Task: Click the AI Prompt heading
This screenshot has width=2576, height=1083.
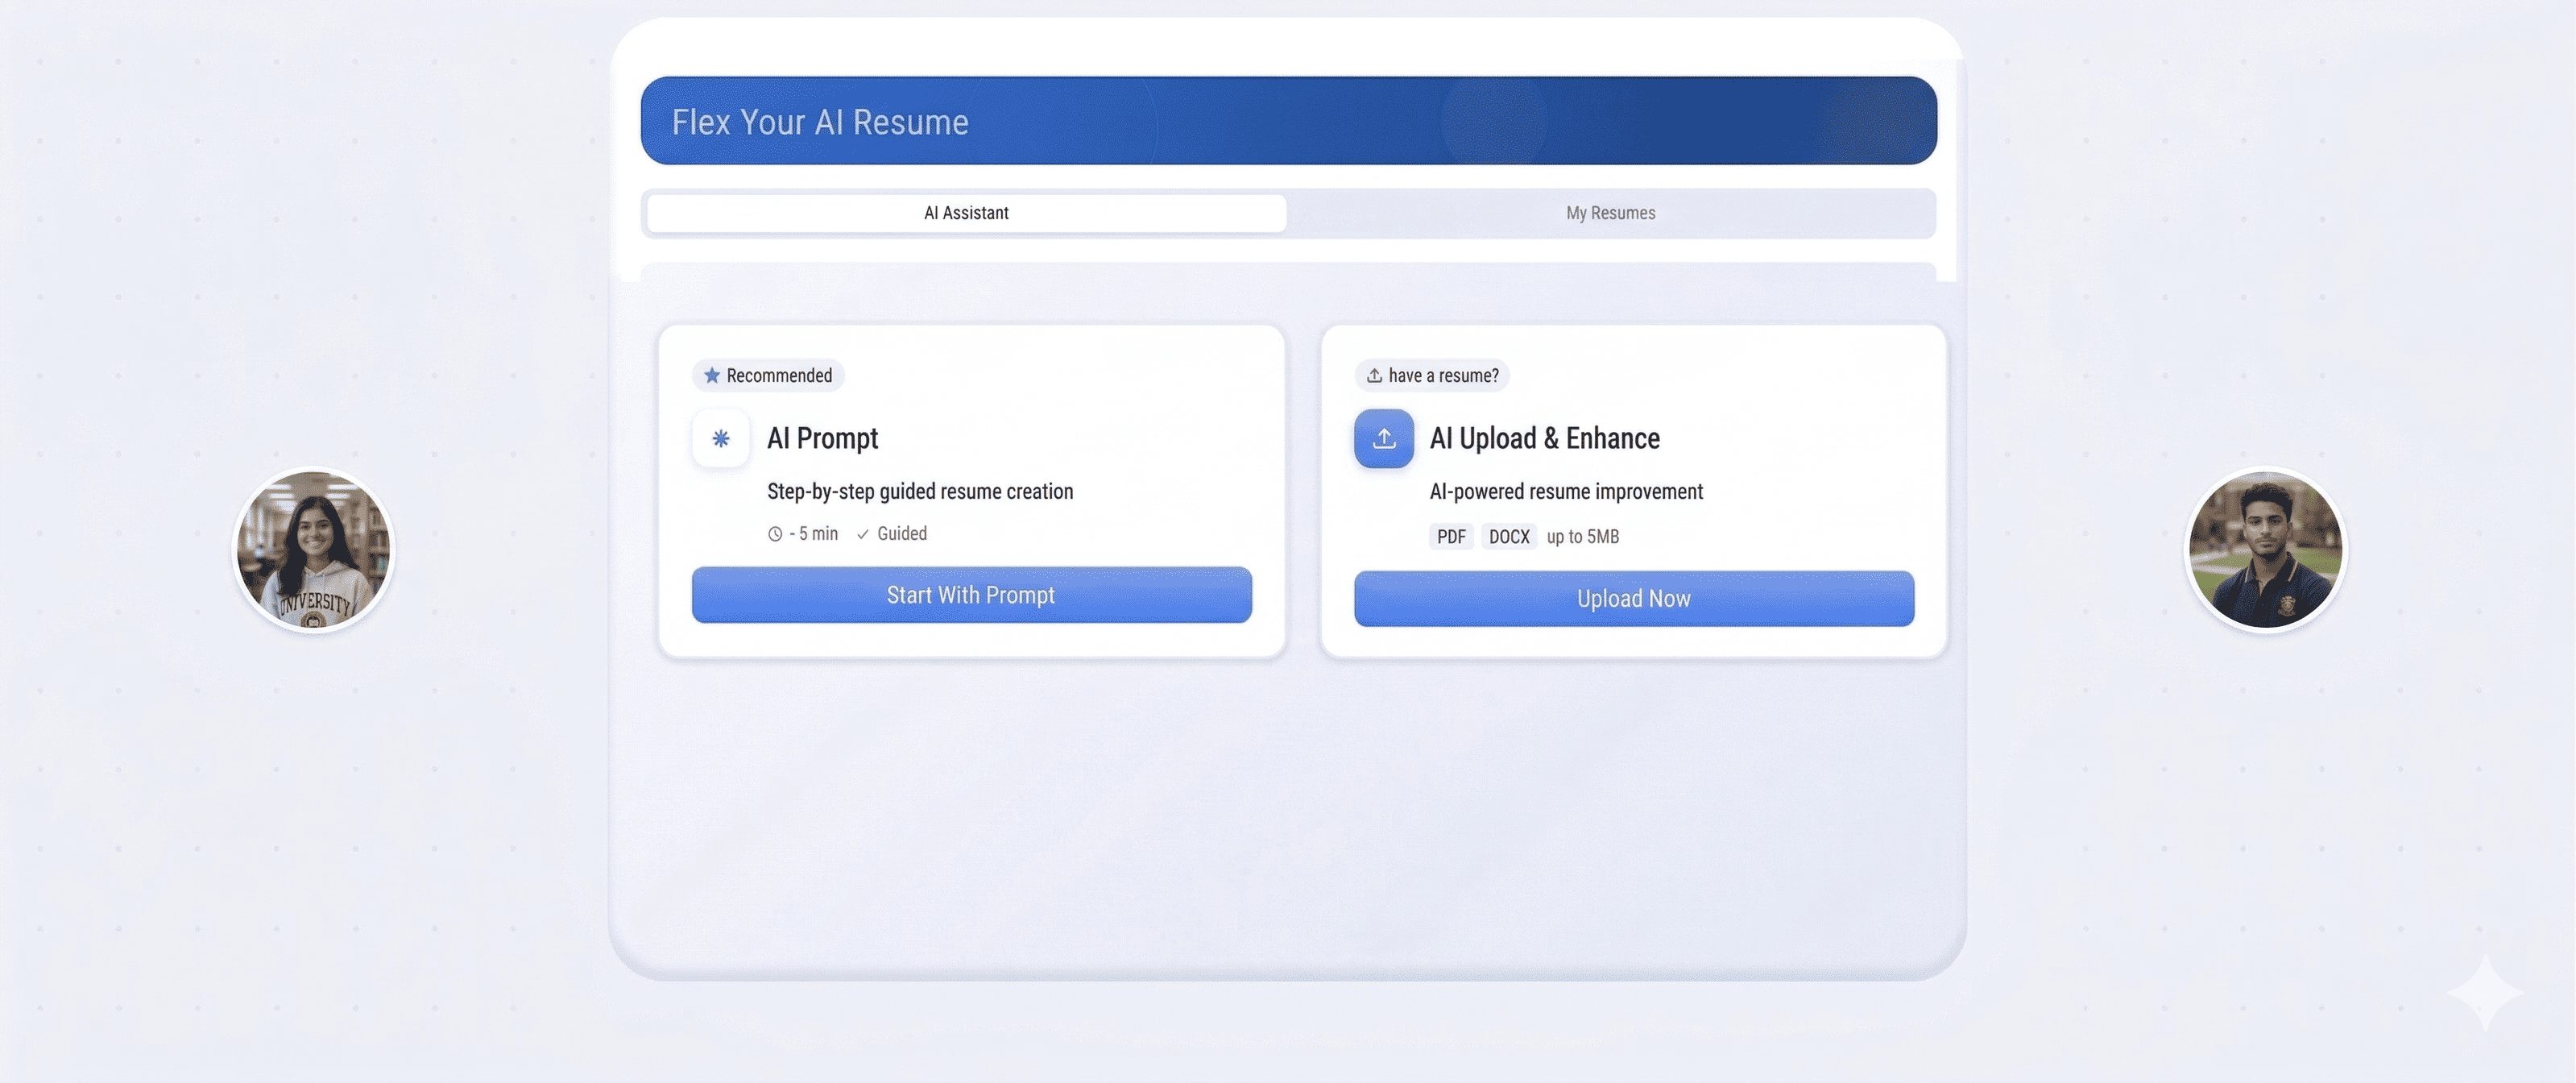Action: point(822,438)
